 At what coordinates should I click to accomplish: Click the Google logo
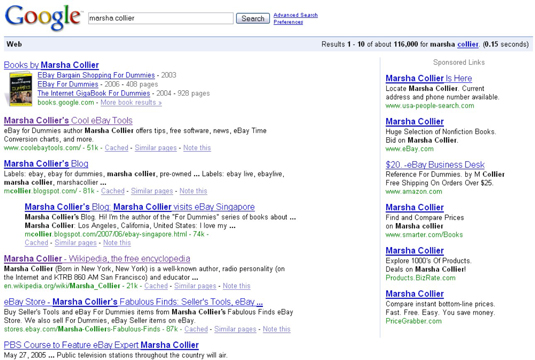pyautogui.click(x=43, y=18)
